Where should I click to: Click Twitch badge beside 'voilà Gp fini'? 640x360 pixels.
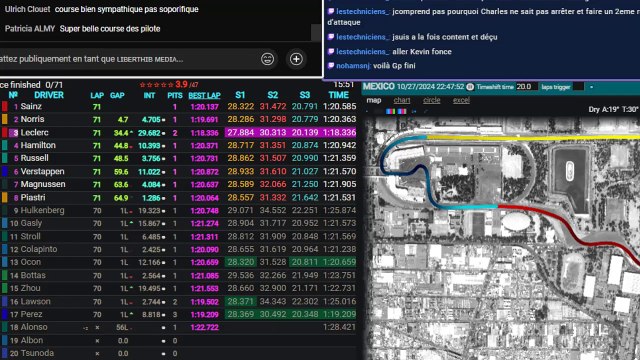pyautogui.click(x=331, y=66)
